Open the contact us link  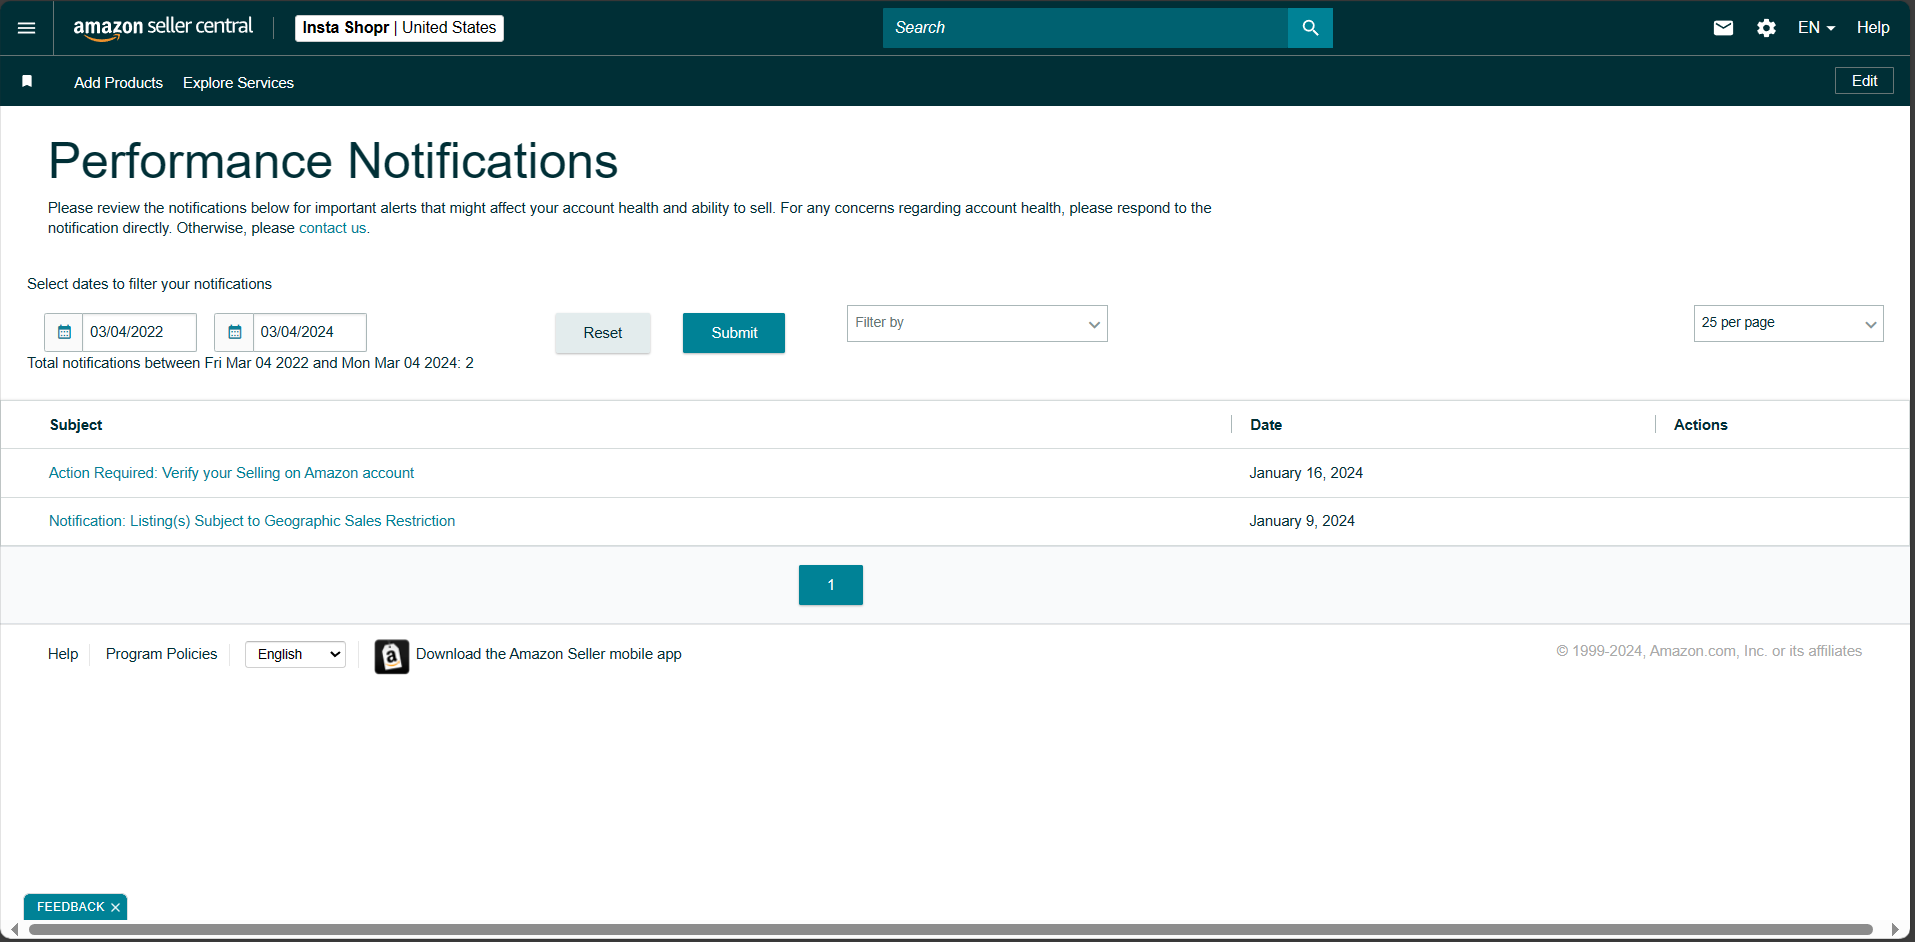[x=333, y=228]
